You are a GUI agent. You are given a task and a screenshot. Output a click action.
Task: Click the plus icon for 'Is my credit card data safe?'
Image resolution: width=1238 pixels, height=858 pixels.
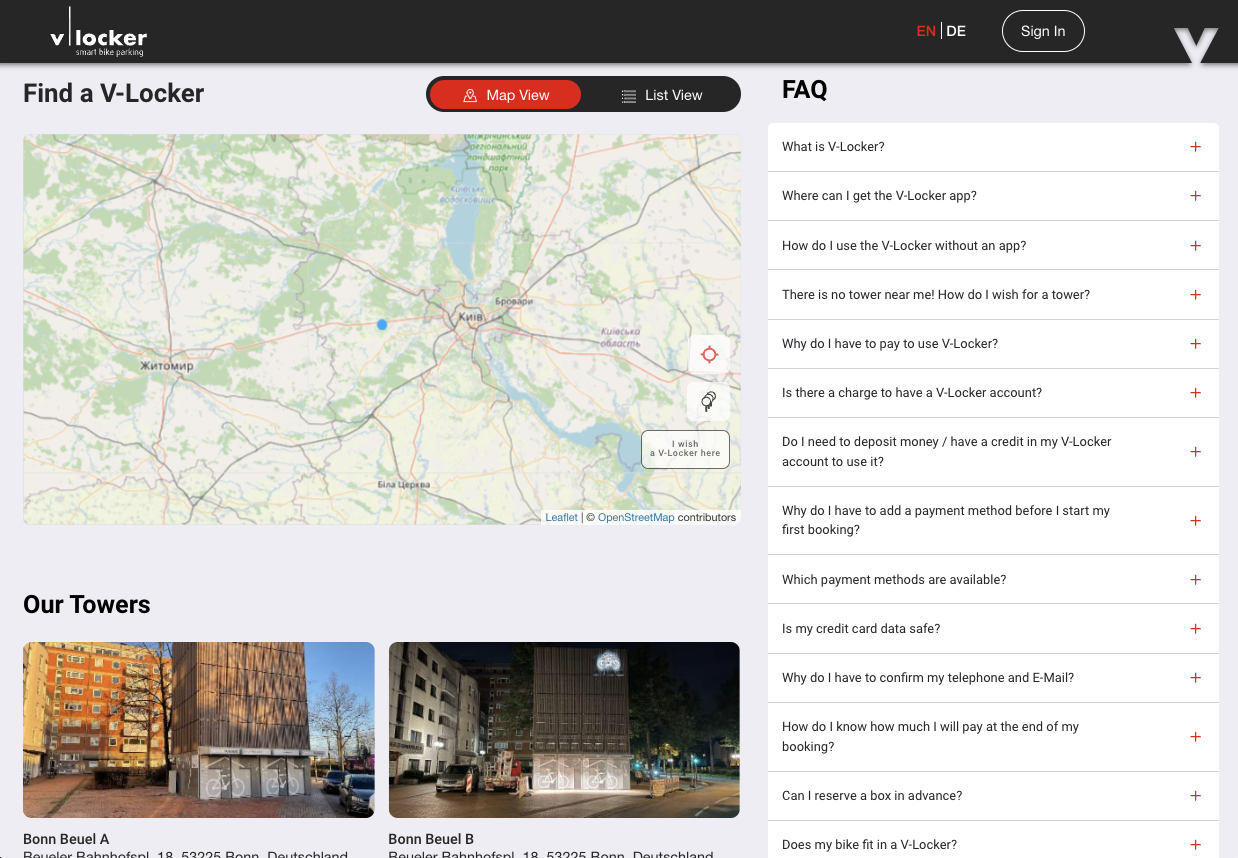(x=1196, y=628)
